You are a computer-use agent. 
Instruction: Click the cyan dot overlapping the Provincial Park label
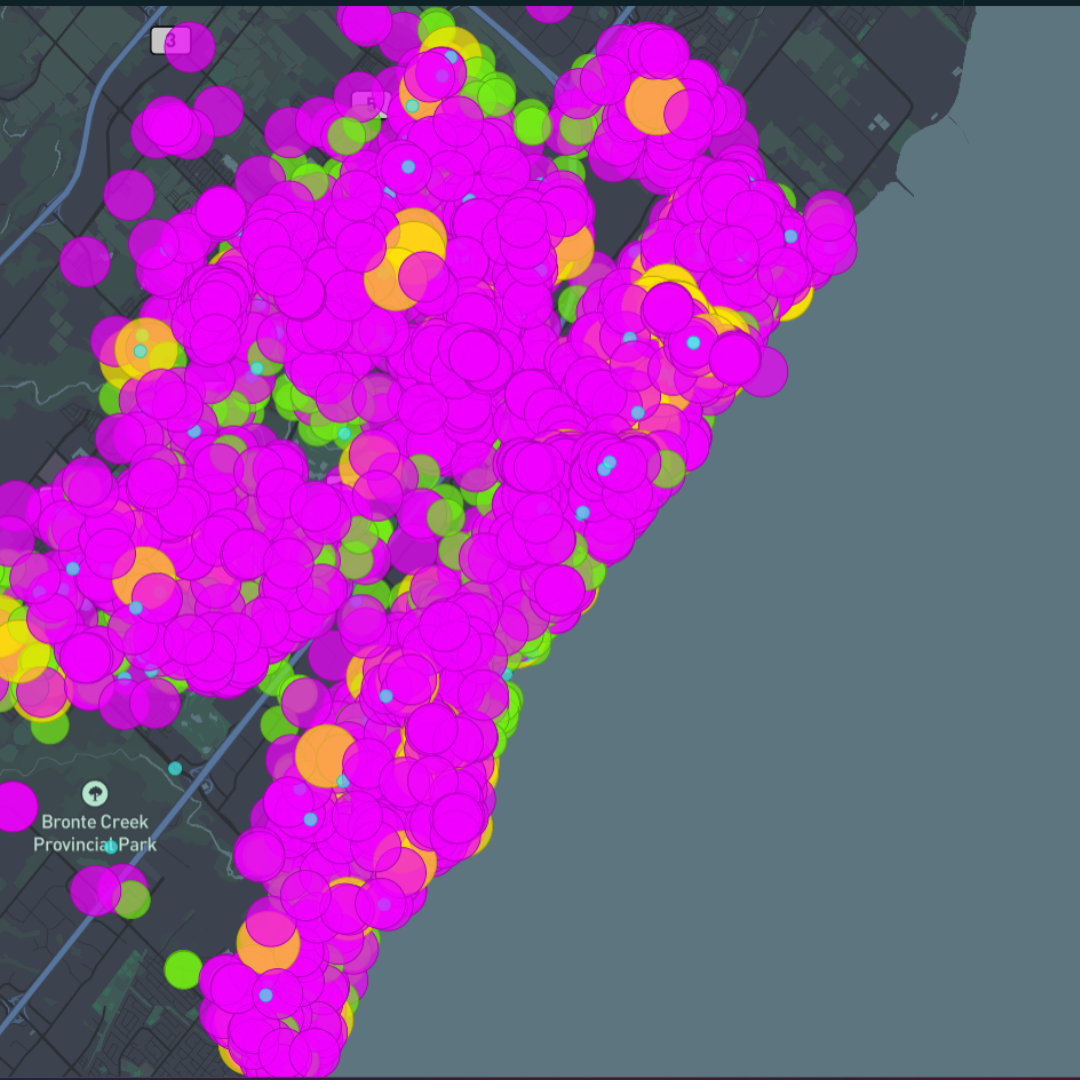tap(112, 847)
